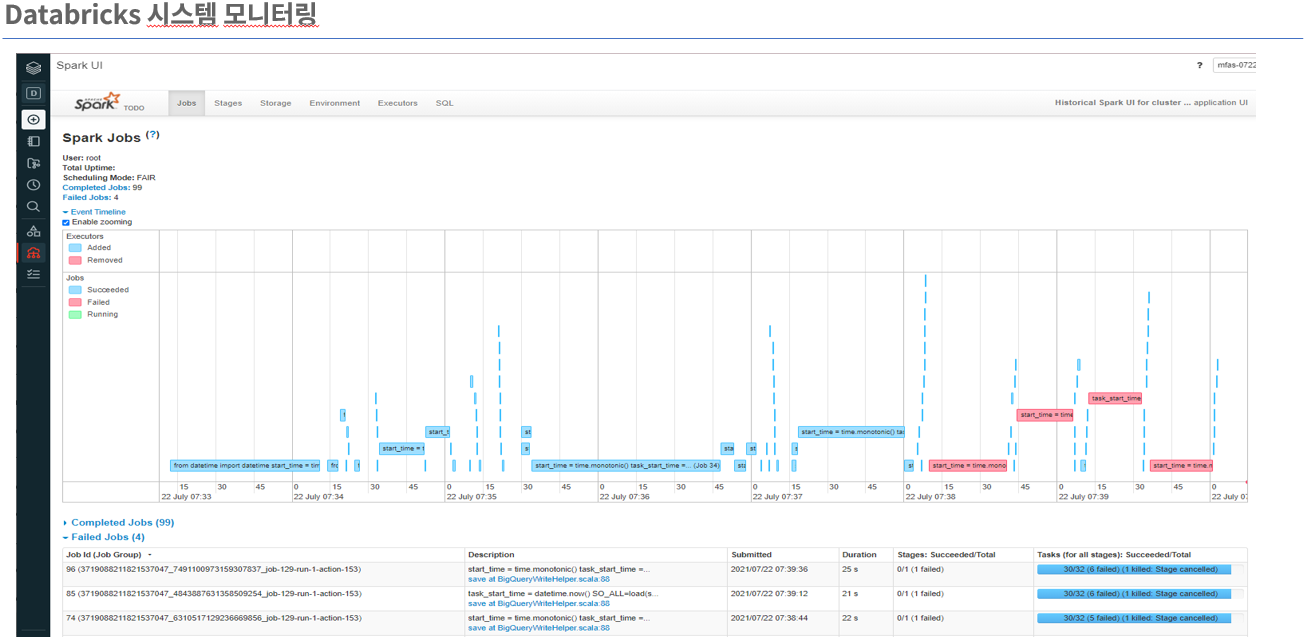This screenshot has height=642, width=1309.
Task: Click the tasks progress bar for job 85
Action: tap(1134, 594)
